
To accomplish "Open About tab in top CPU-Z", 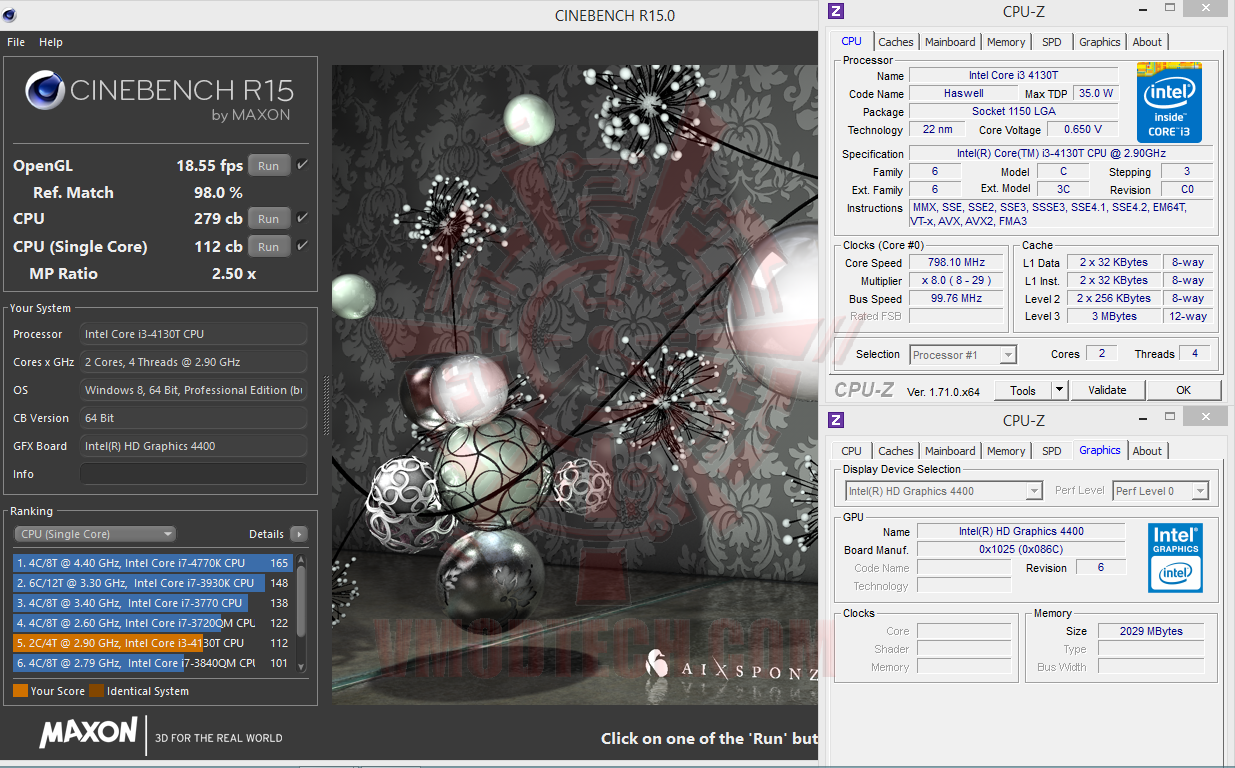I will point(1147,42).
